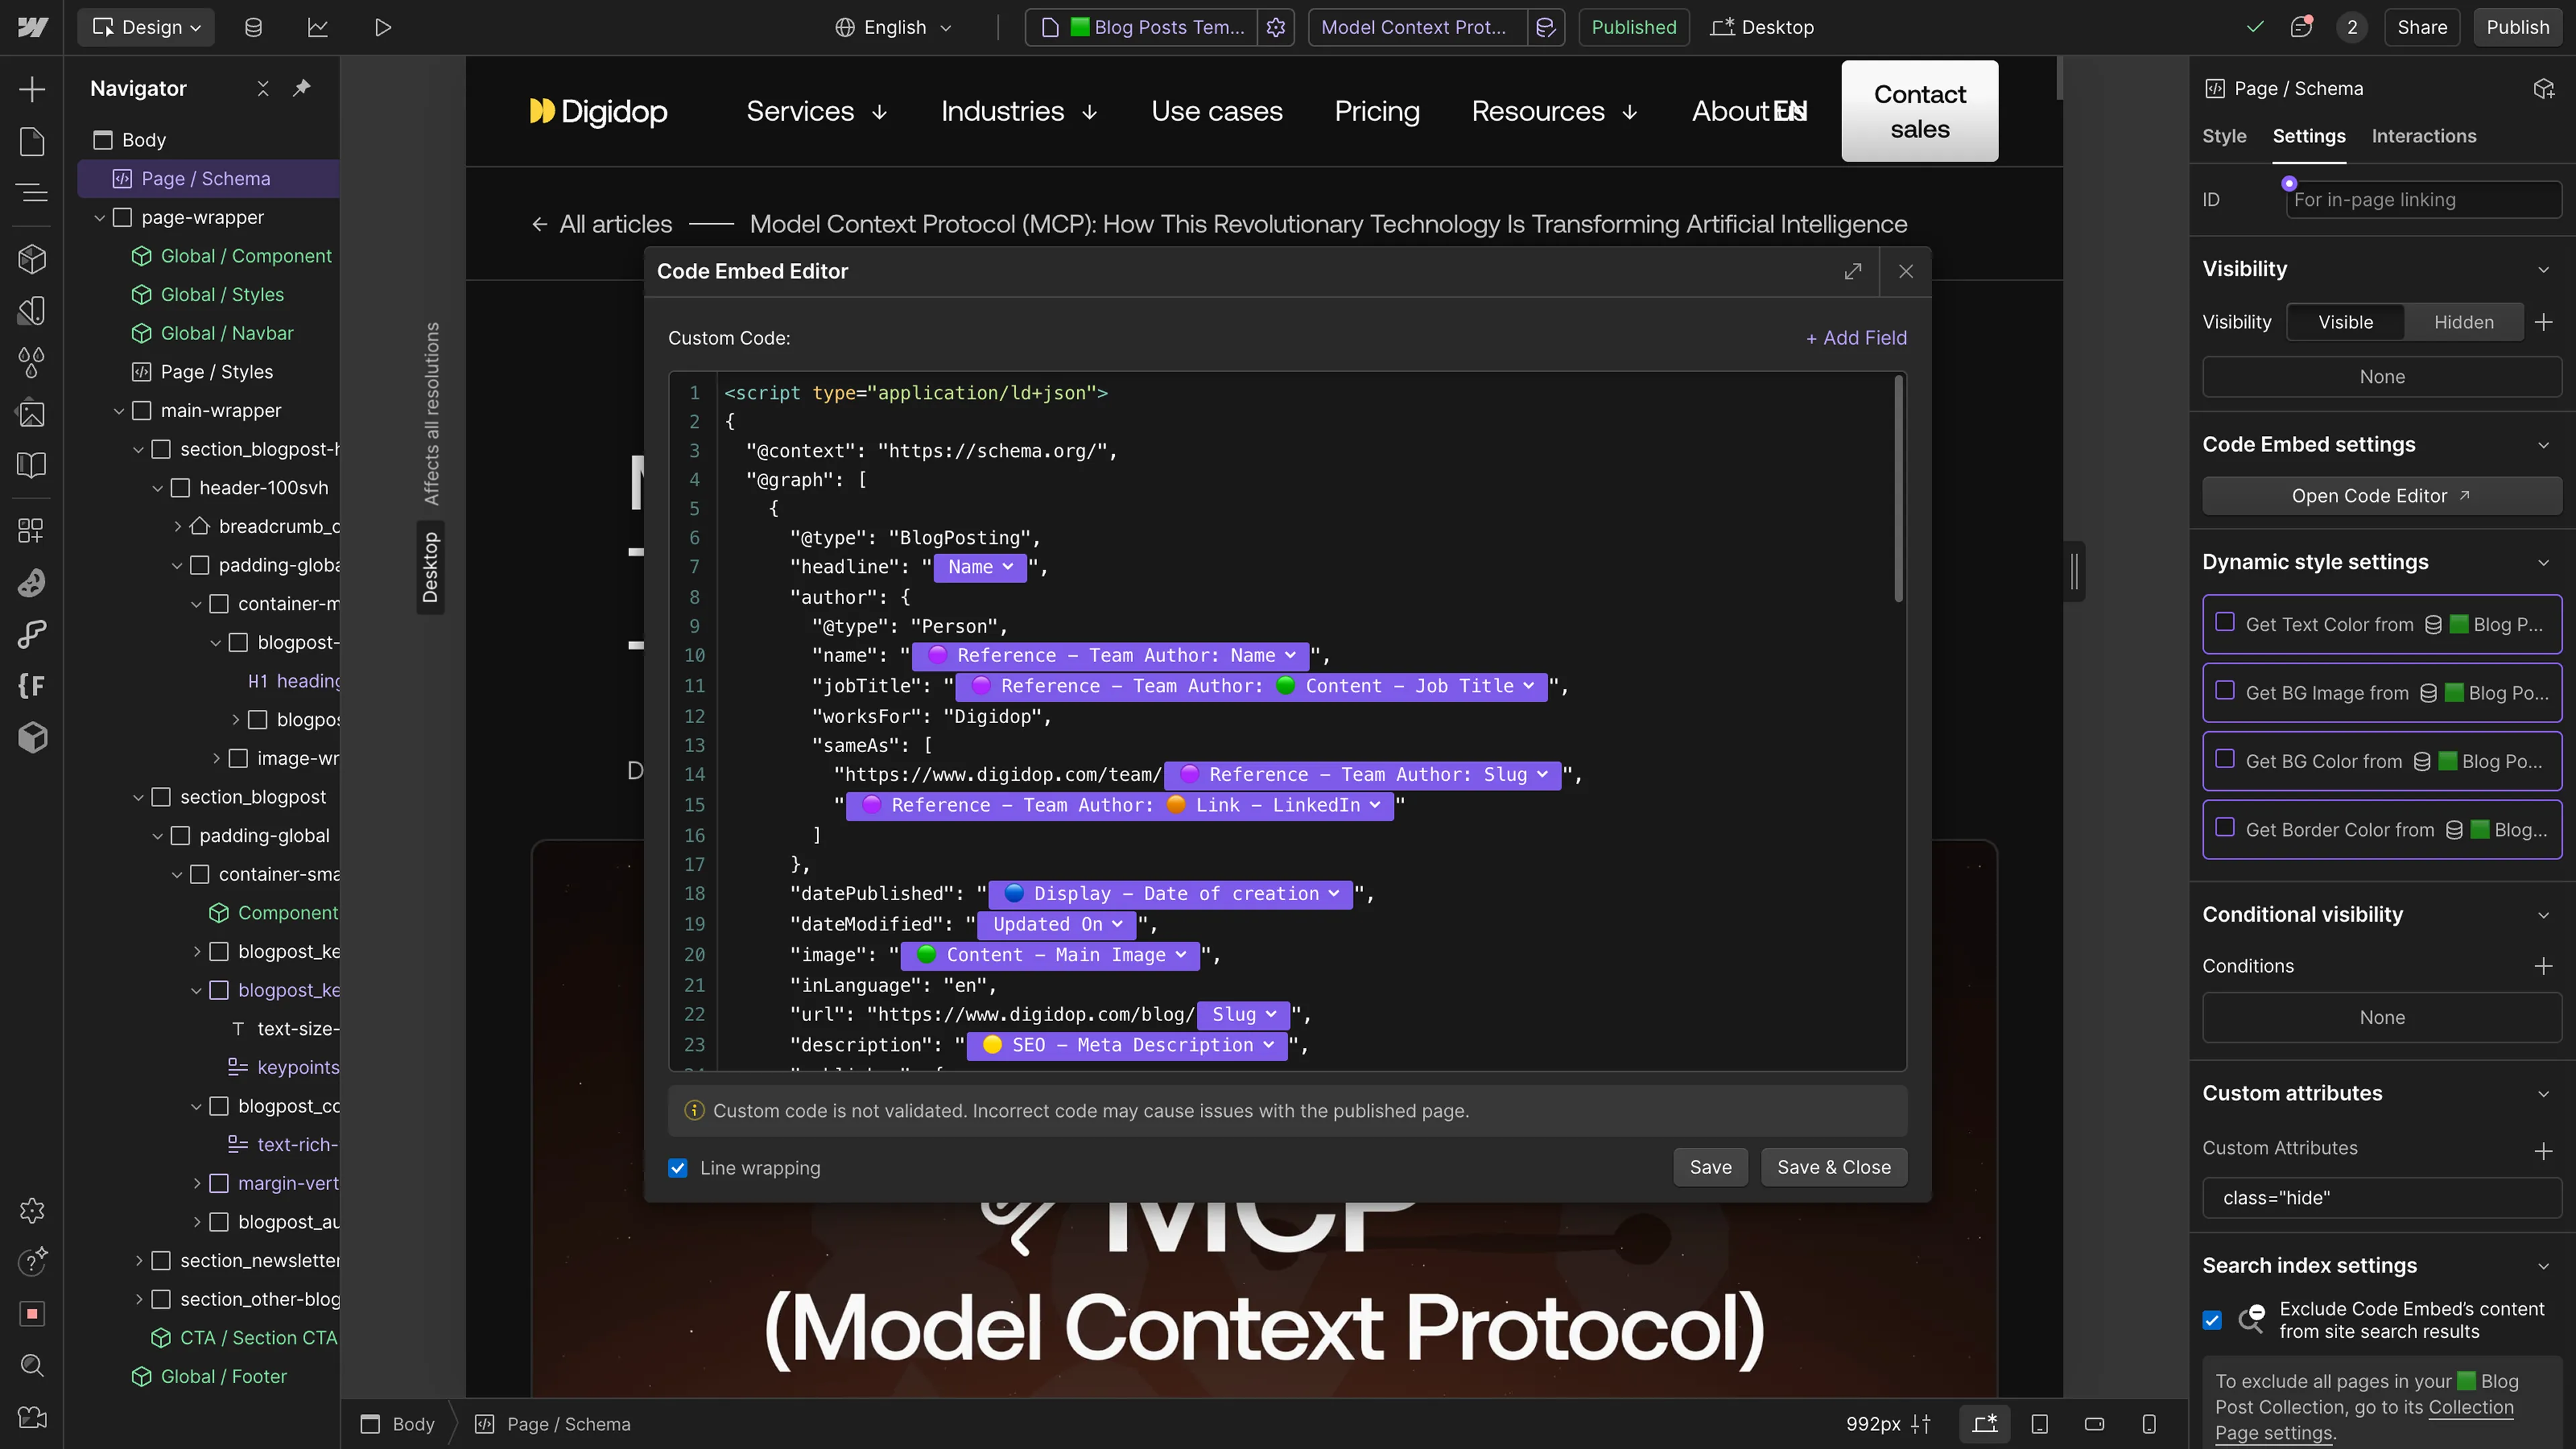Click the Save & Close button
The height and width of the screenshot is (1449, 2576).
[1834, 1167]
